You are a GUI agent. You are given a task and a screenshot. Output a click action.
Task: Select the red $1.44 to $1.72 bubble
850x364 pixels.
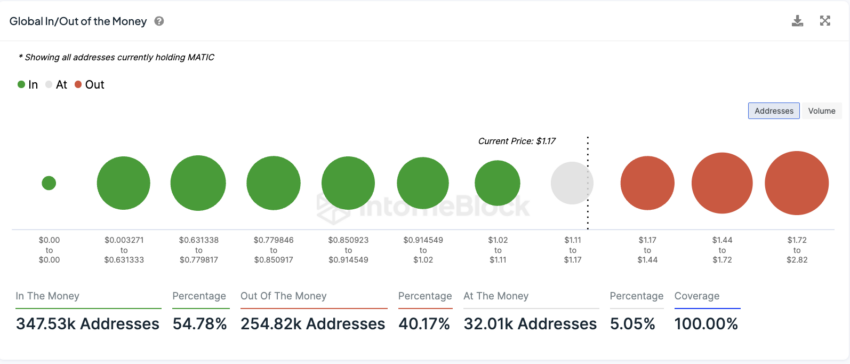tap(722, 183)
